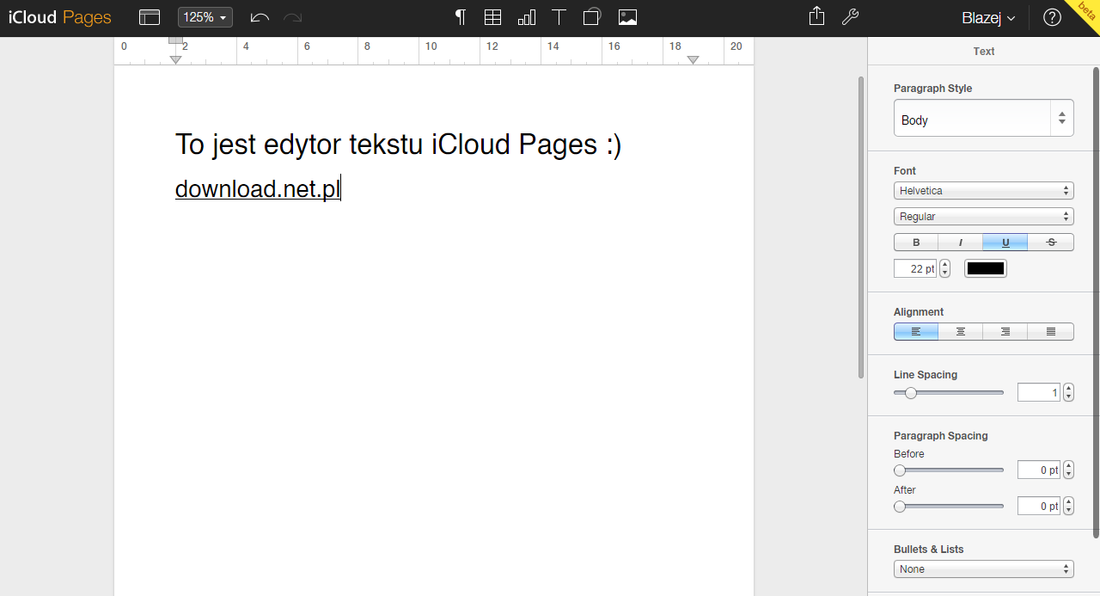This screenshot has width=1100, height=596.
Task: Open the black text color swatch
Action: (986, 269)
